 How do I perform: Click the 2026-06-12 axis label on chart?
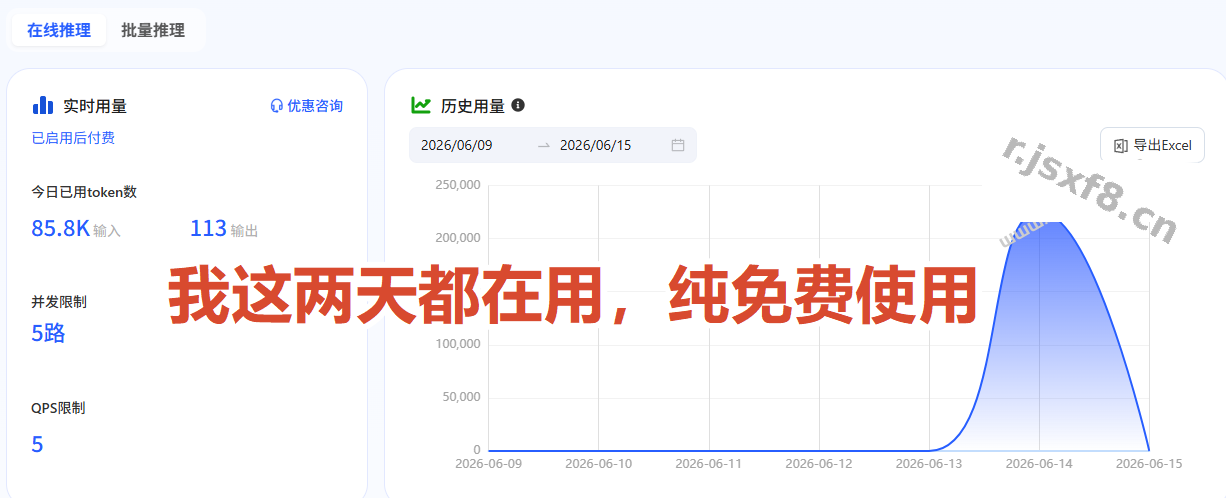(819, 464)
